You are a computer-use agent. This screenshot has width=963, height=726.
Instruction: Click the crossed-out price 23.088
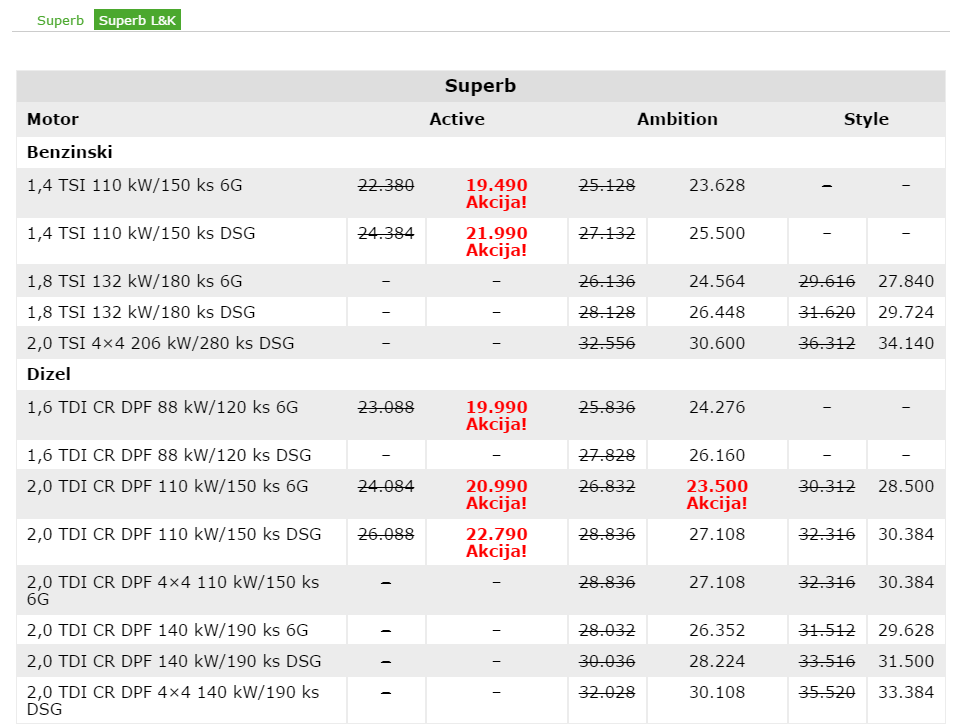click(386, 407)
